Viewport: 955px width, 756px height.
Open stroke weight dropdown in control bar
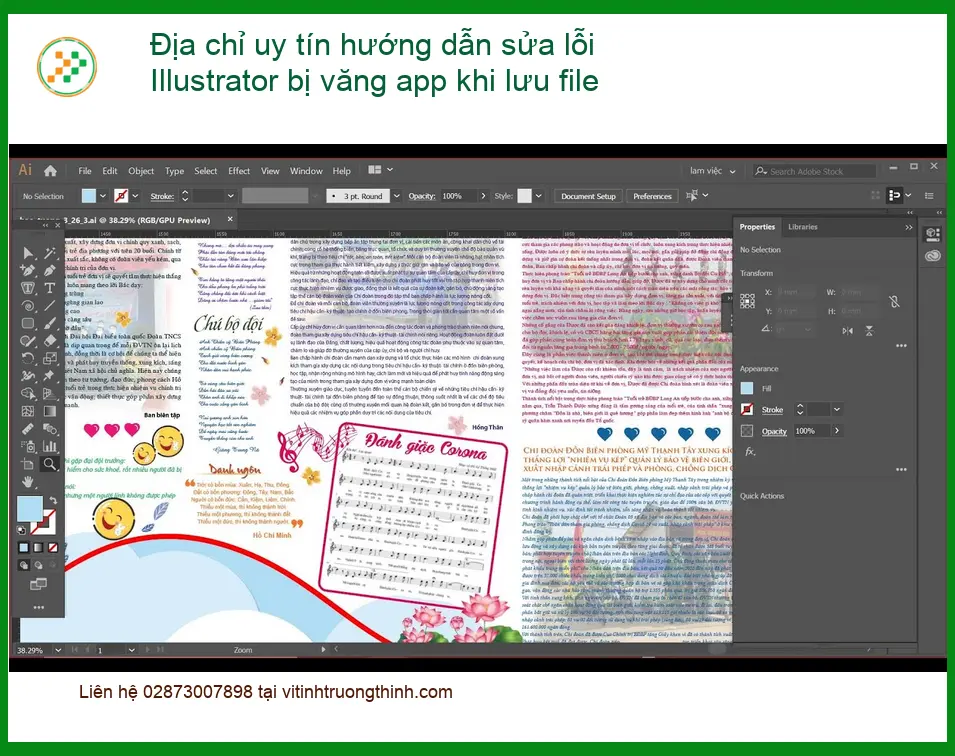230,196
